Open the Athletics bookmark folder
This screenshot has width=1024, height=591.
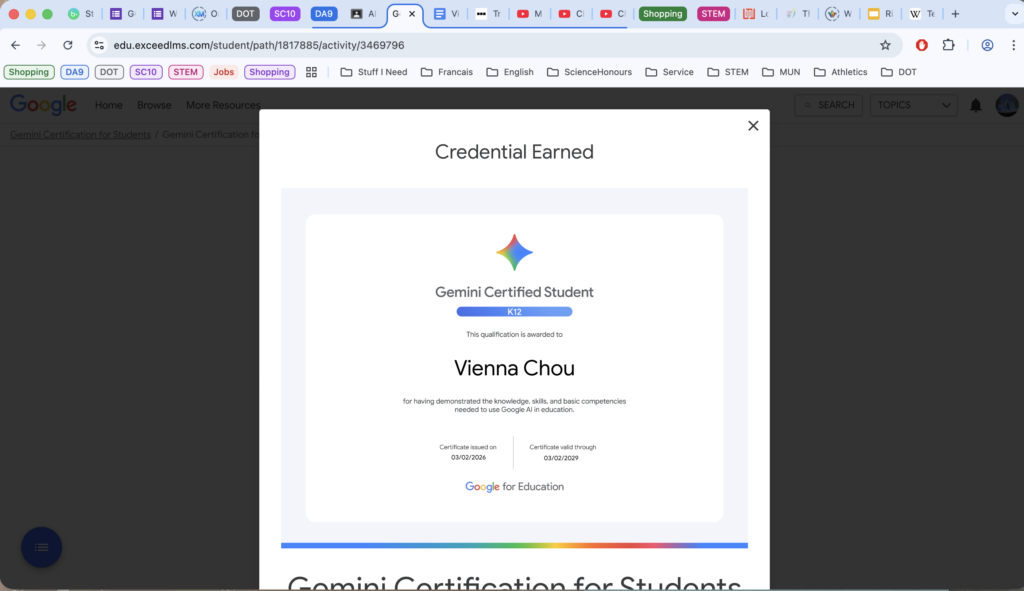(840, 72)
